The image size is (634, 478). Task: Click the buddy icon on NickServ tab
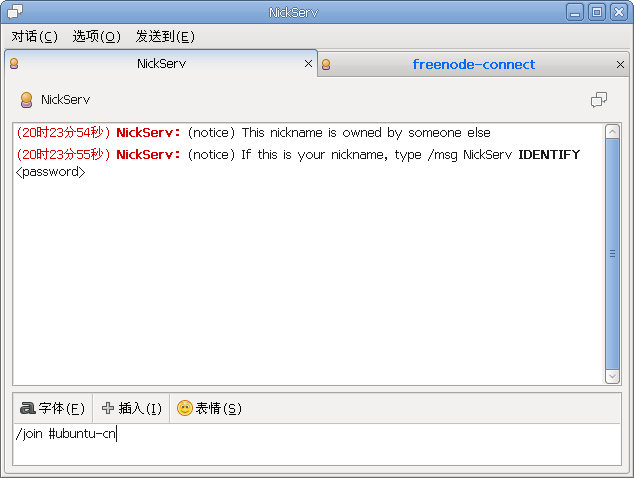(14, 63)
